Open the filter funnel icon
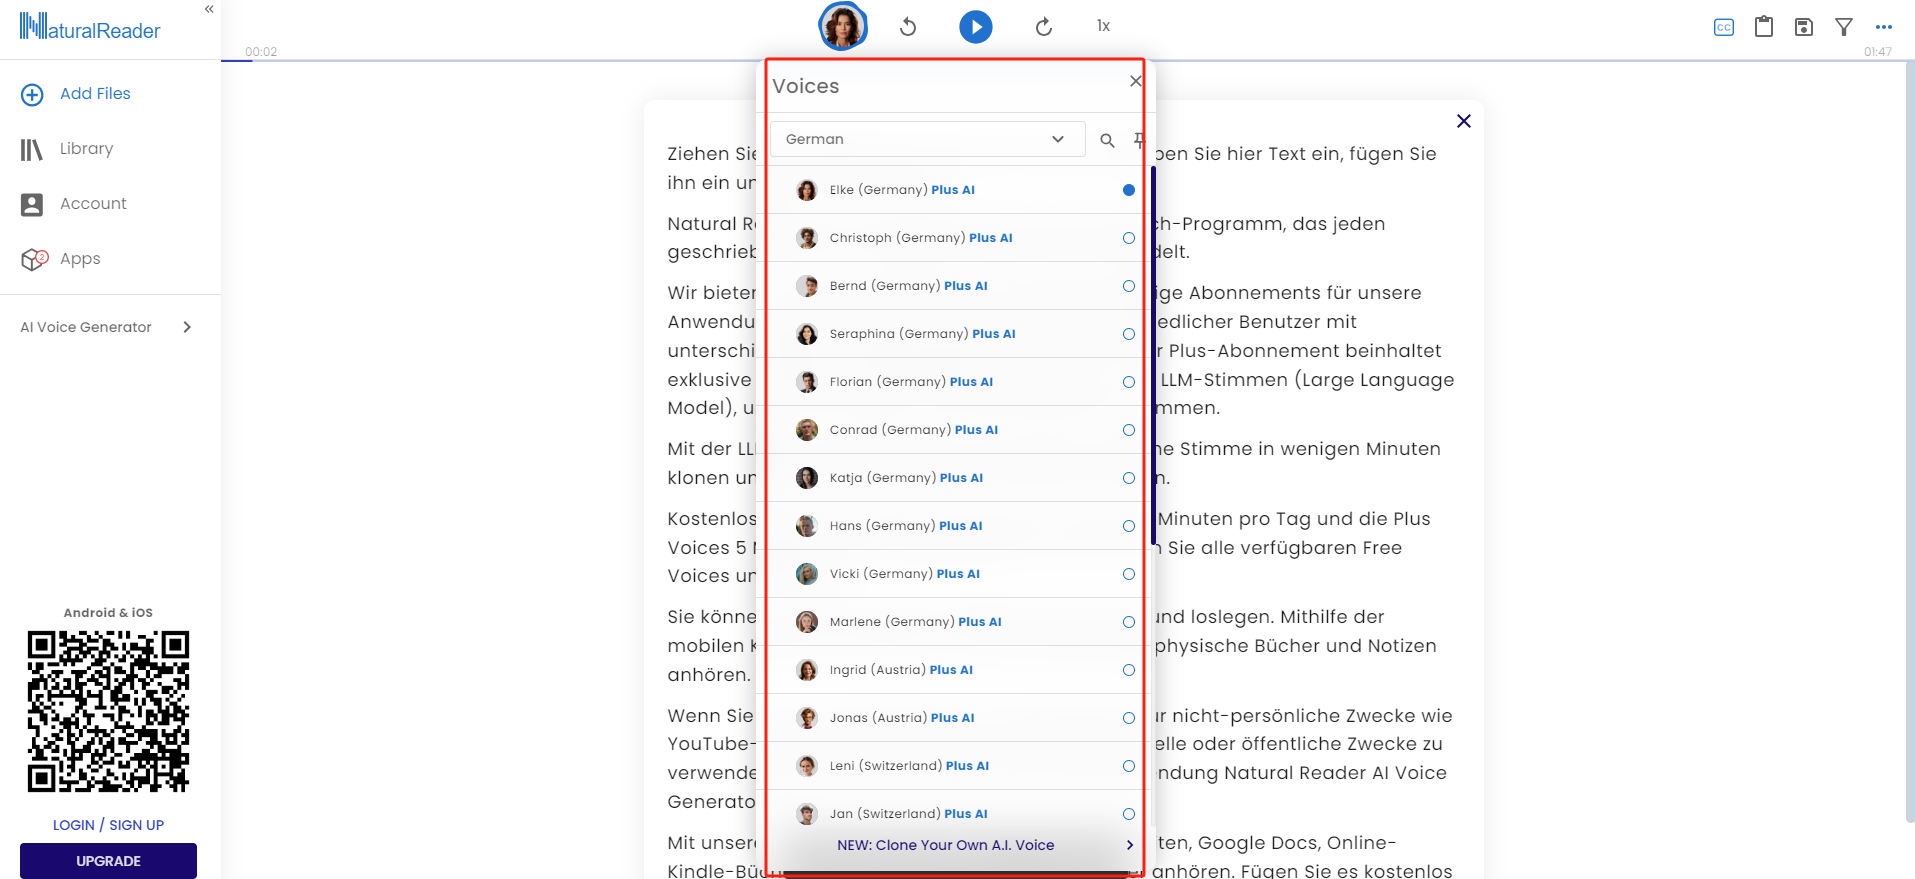1915x879 pixels. (1844, 27)
